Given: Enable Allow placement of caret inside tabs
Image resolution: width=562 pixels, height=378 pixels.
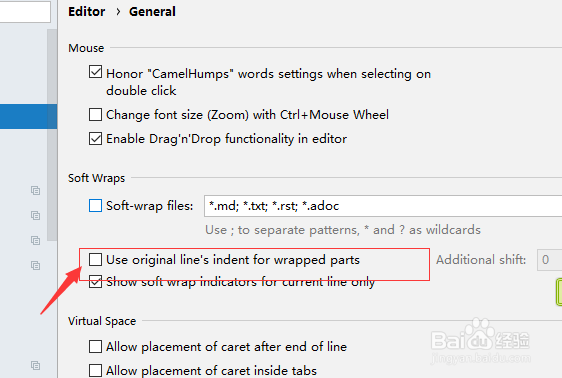Looking at the screenshot, I should tap(95, 370).
